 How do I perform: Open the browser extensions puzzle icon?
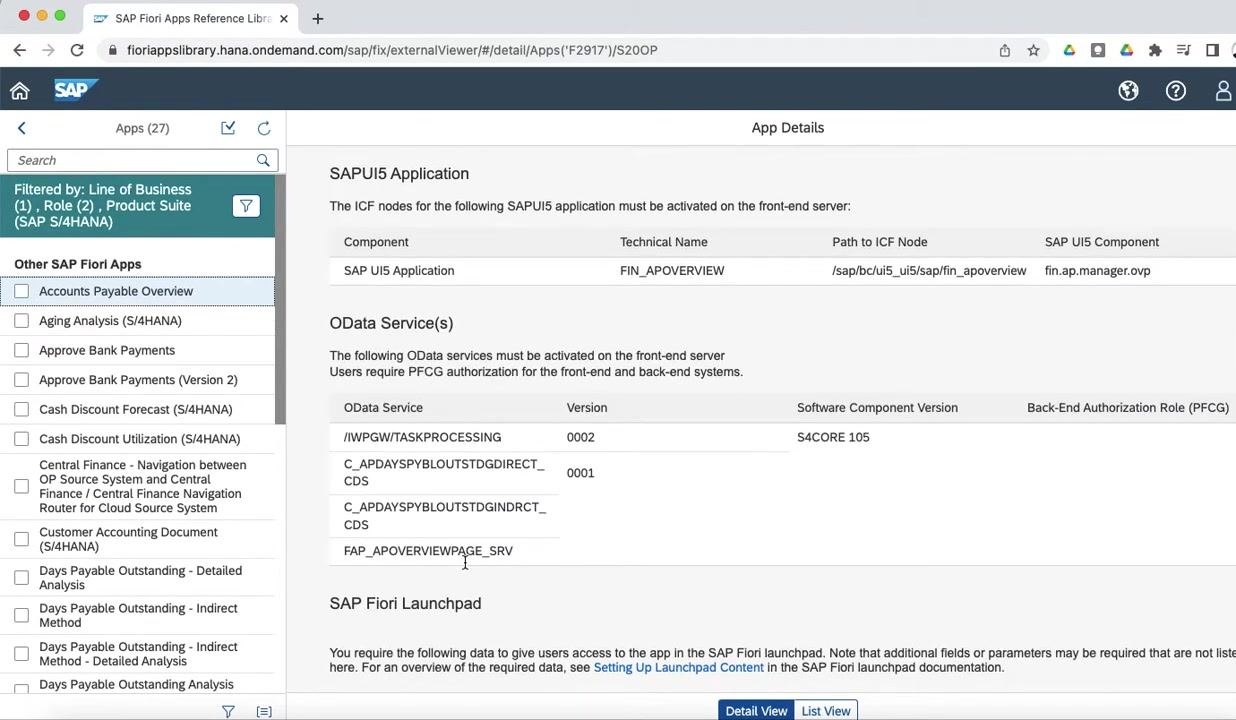coord(1155,50)
